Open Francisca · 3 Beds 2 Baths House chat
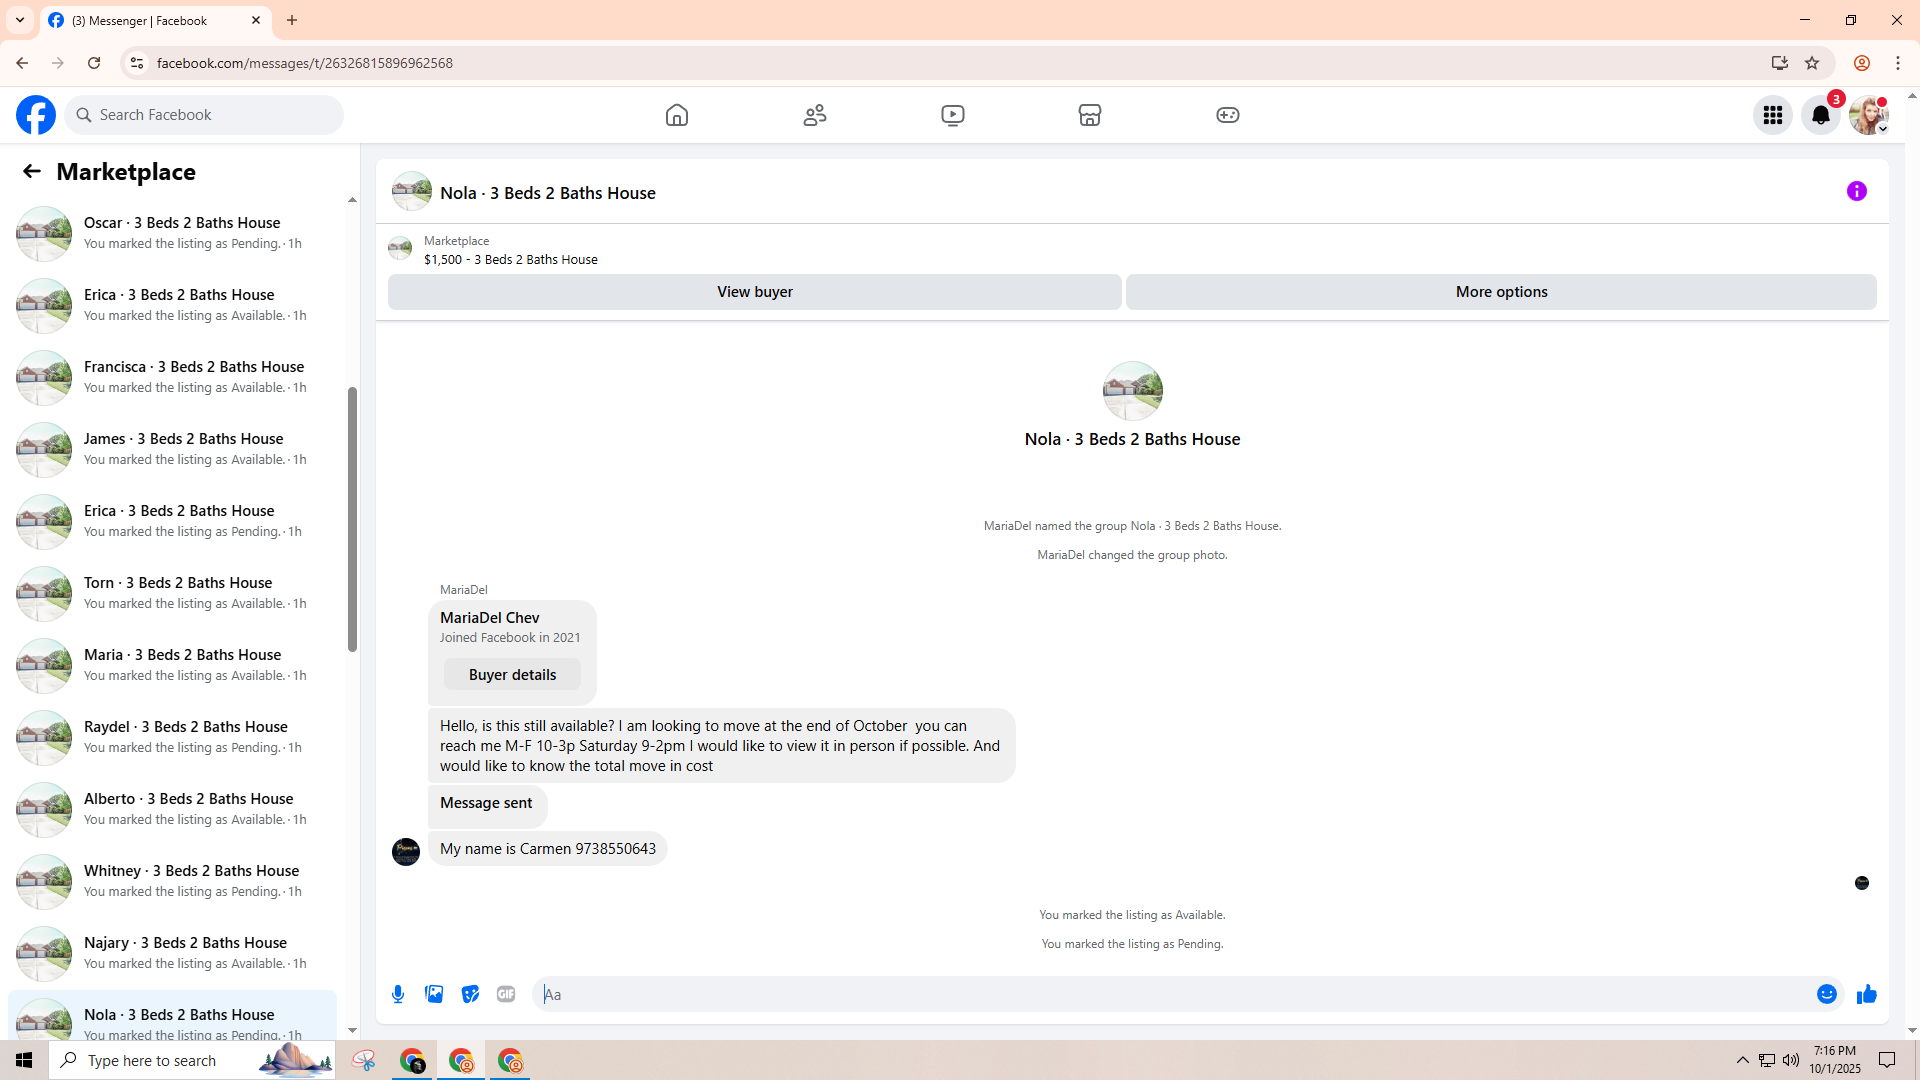Image resolution: width=1920 pixels, height=1080 pixels. [x=172, y=377]
